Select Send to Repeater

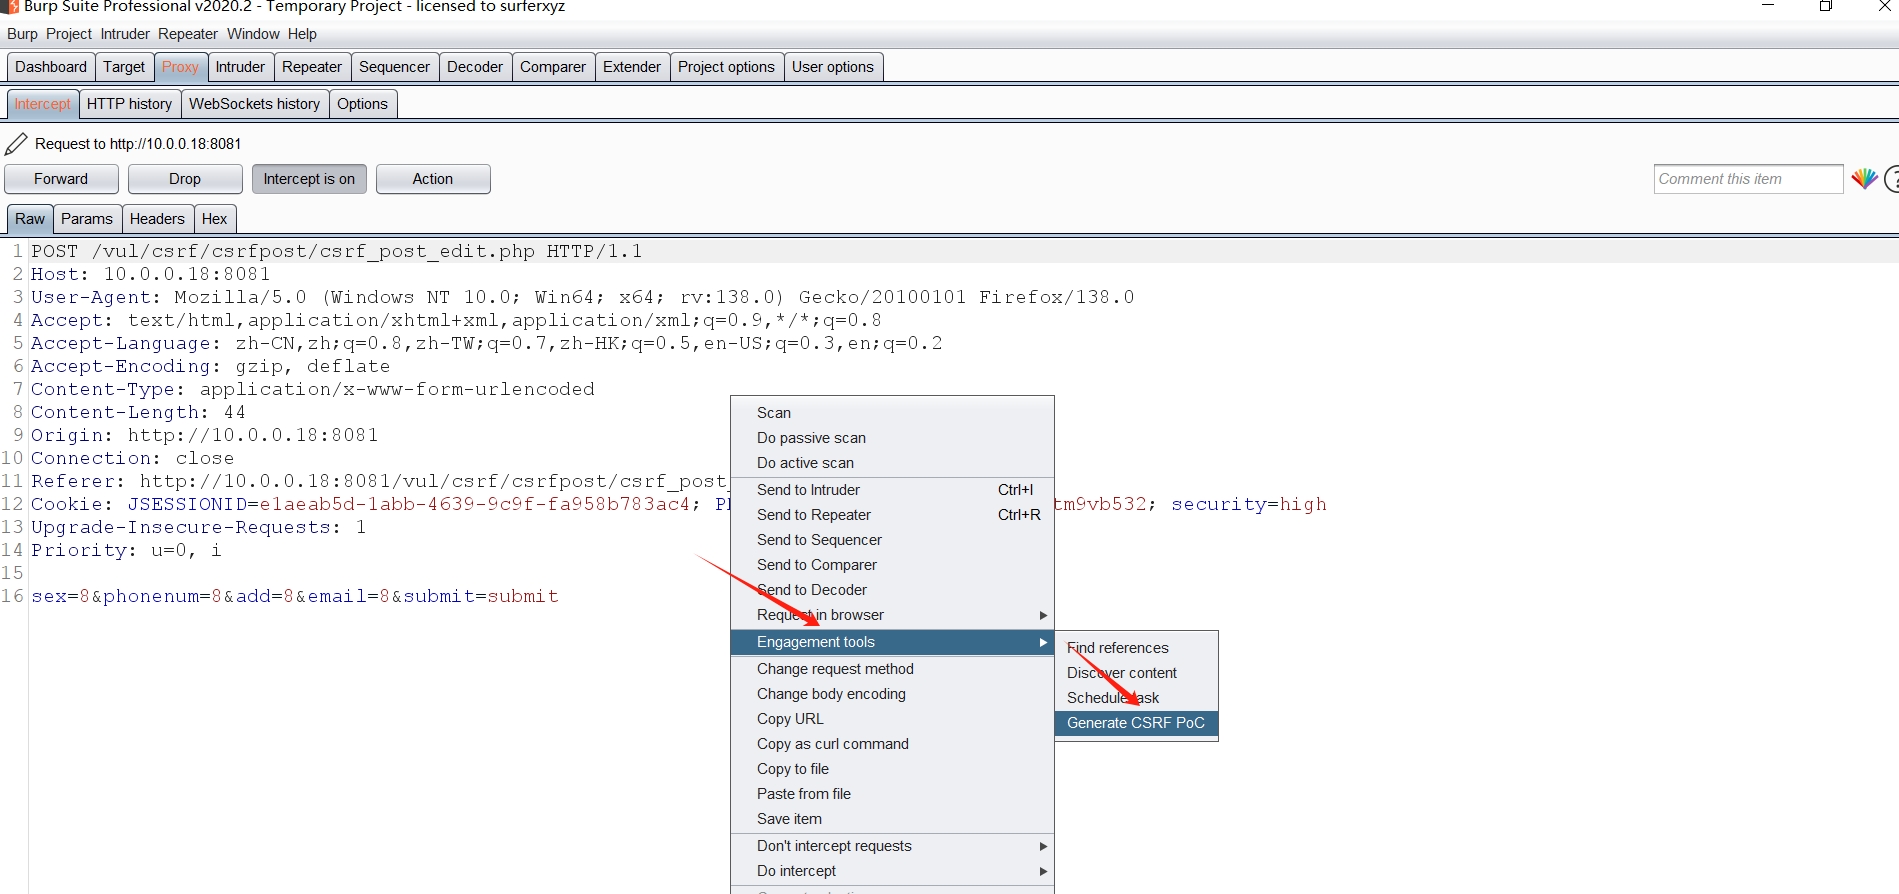tap(892, 515)
